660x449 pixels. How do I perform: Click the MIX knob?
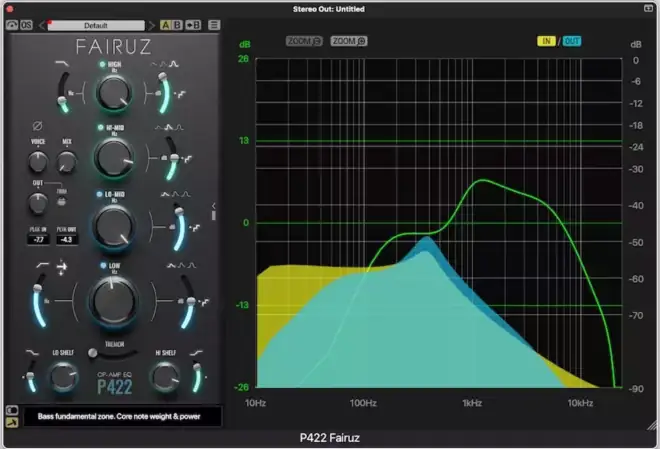click(x=67, y=162)
